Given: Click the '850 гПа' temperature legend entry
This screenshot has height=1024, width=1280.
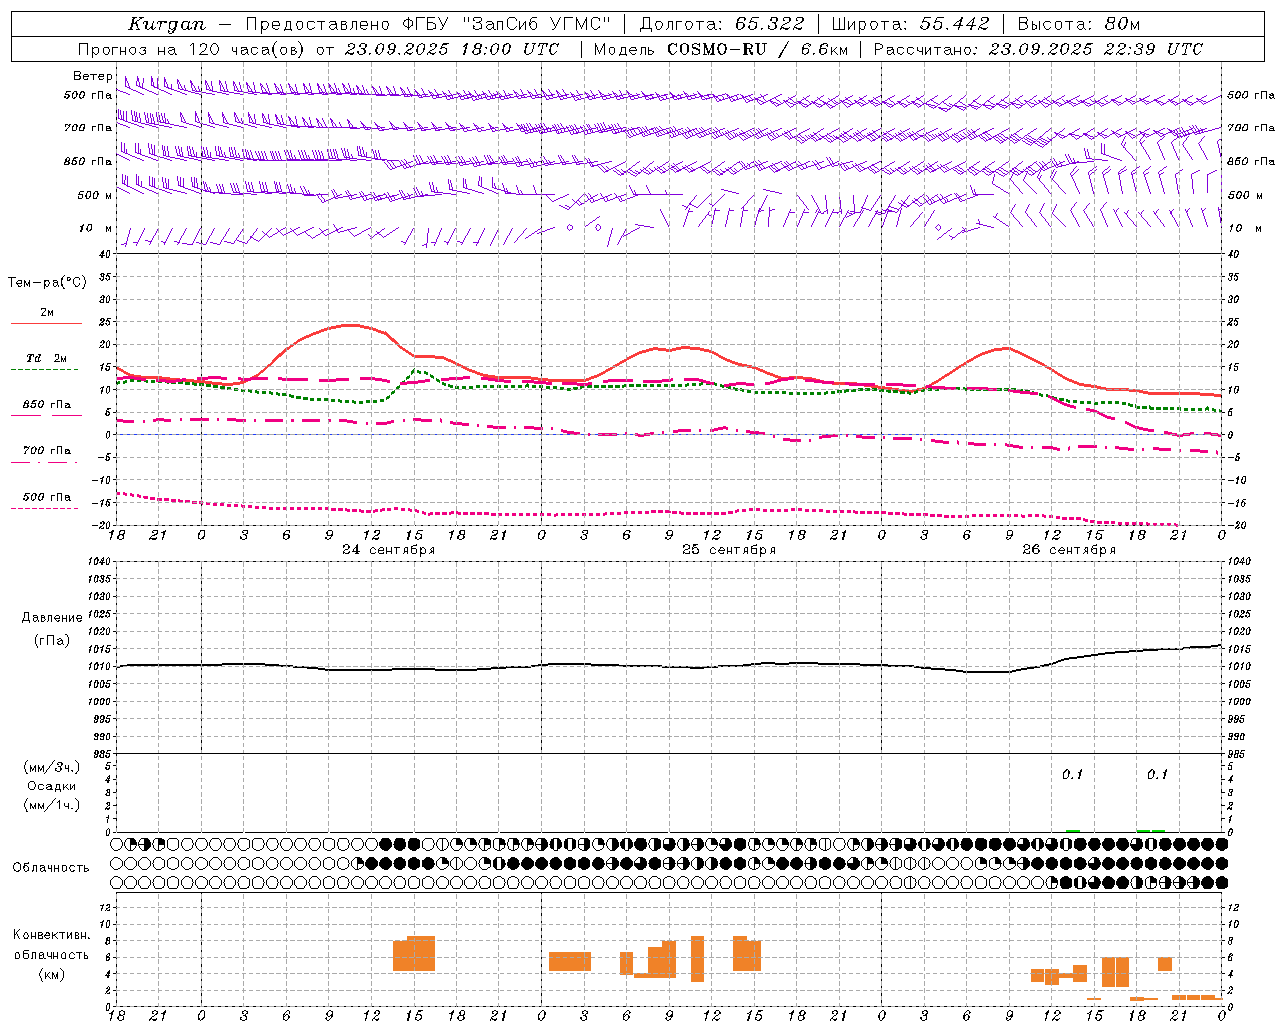Looking at the screenshot, I should click(47, 405).
